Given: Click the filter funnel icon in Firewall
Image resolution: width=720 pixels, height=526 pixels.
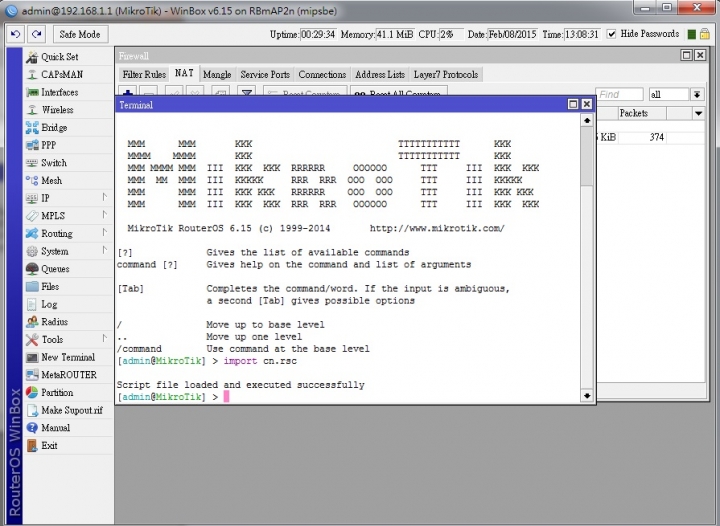Looking at the screenshot, I should (x=247, y=93).
